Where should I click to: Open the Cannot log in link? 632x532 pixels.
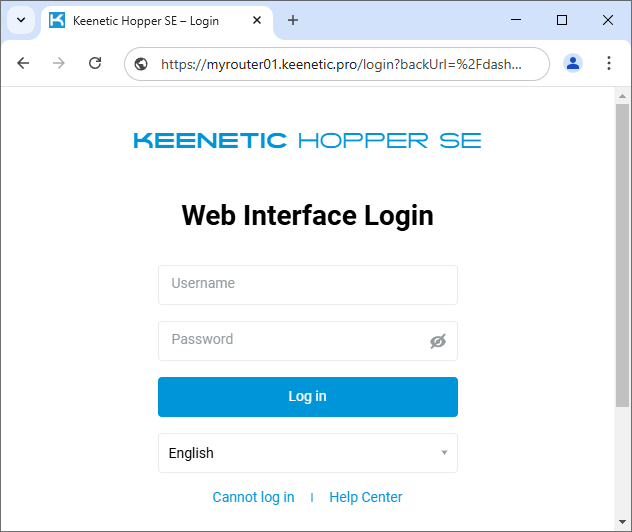click(253, 497)
